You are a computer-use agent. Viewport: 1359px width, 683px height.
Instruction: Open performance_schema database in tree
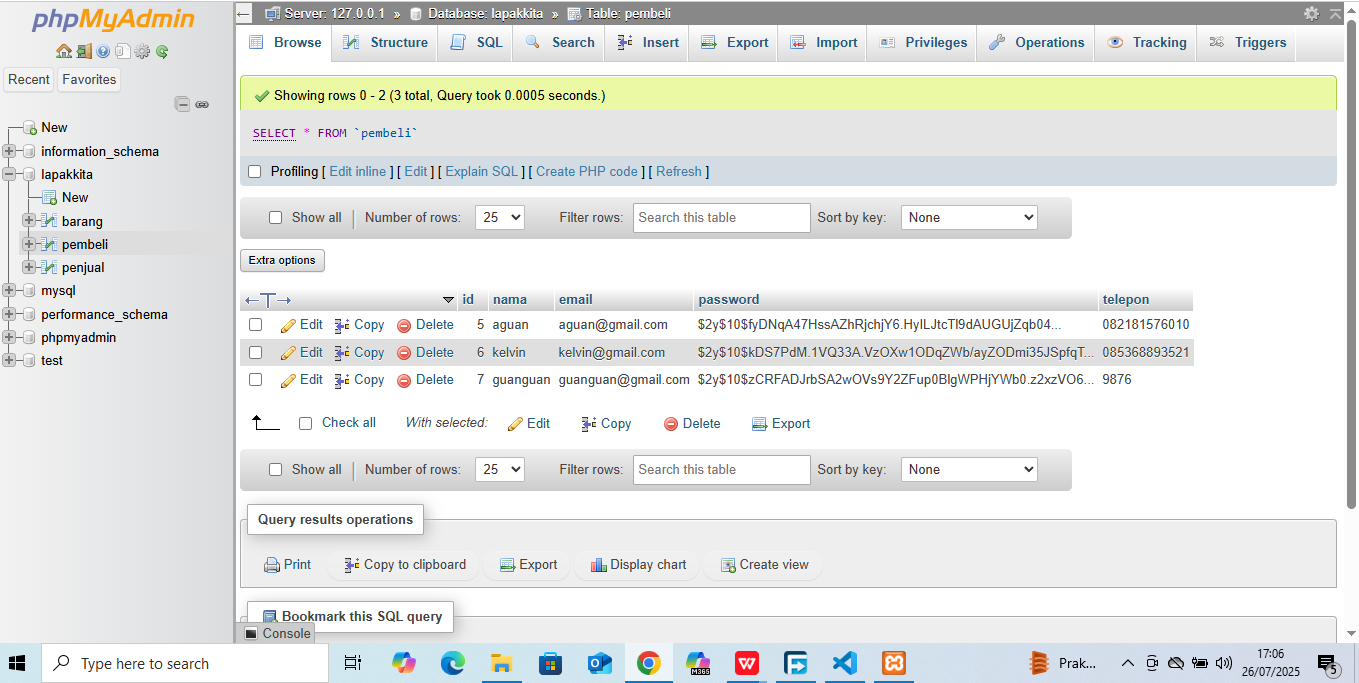(104, 314)
